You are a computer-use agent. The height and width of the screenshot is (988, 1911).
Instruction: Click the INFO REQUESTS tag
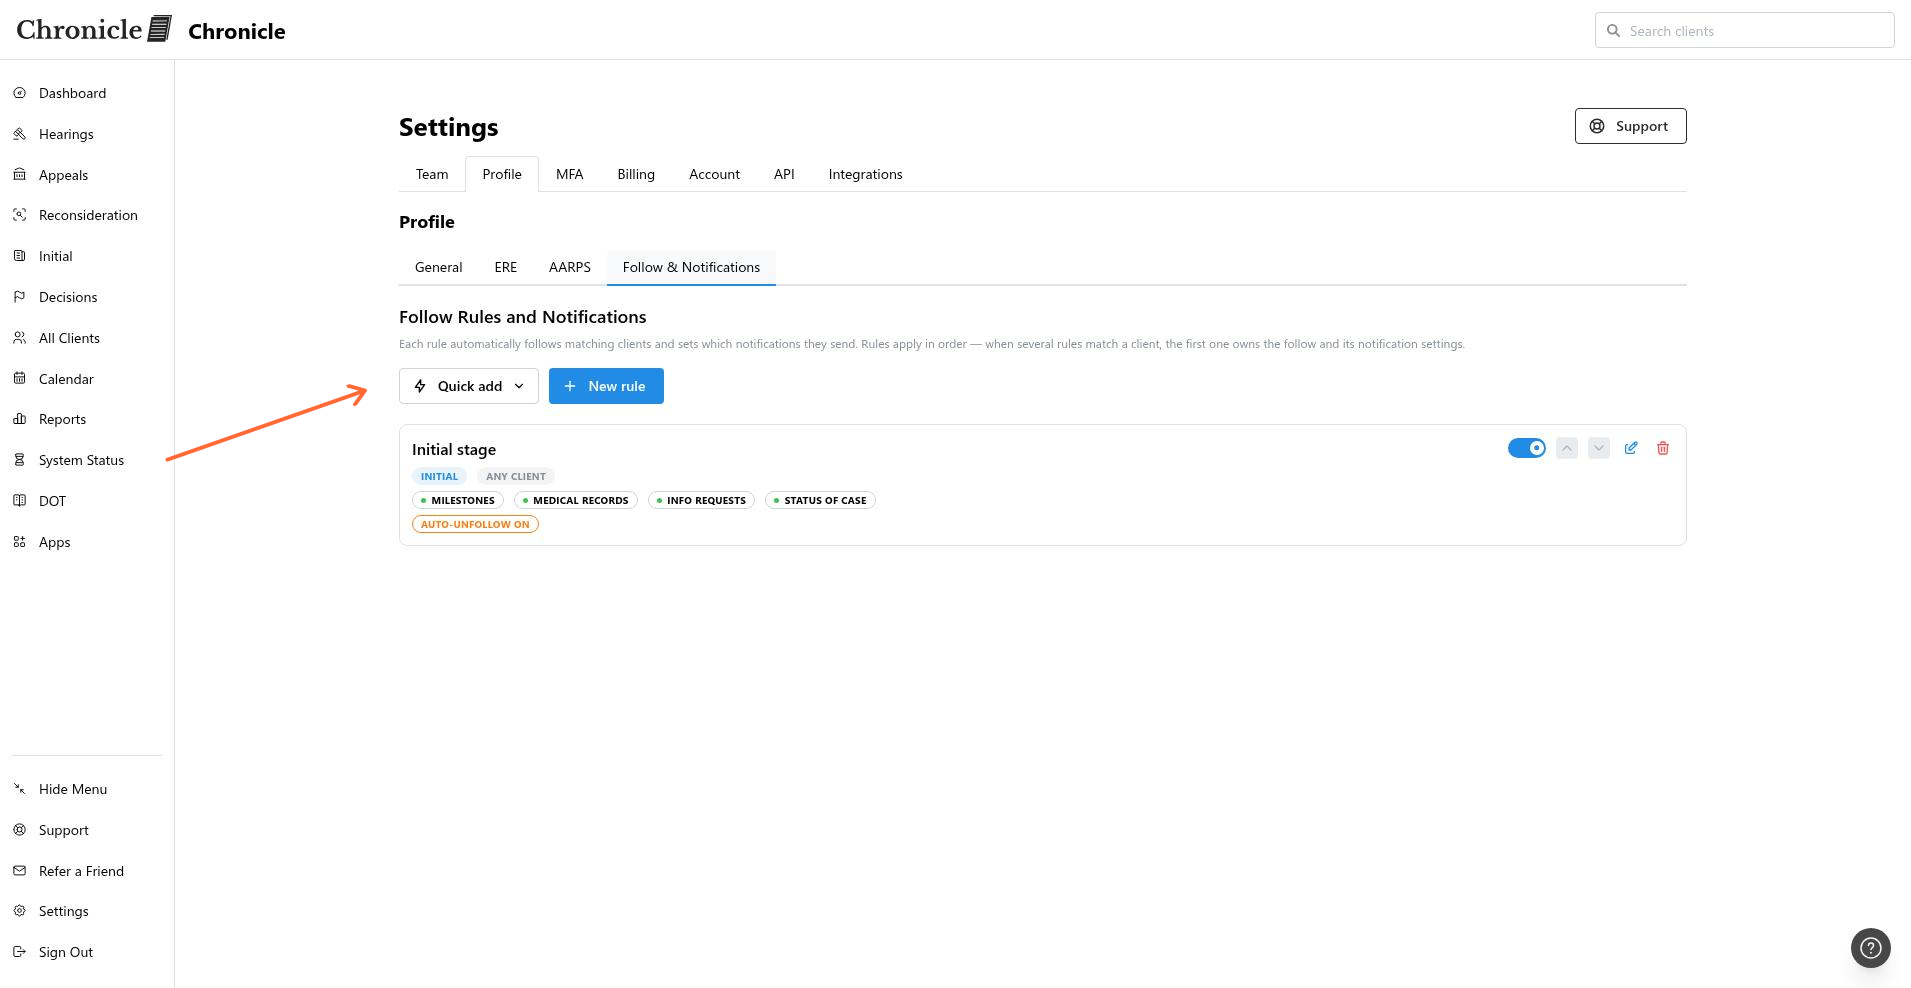click(x=701, y=500)
